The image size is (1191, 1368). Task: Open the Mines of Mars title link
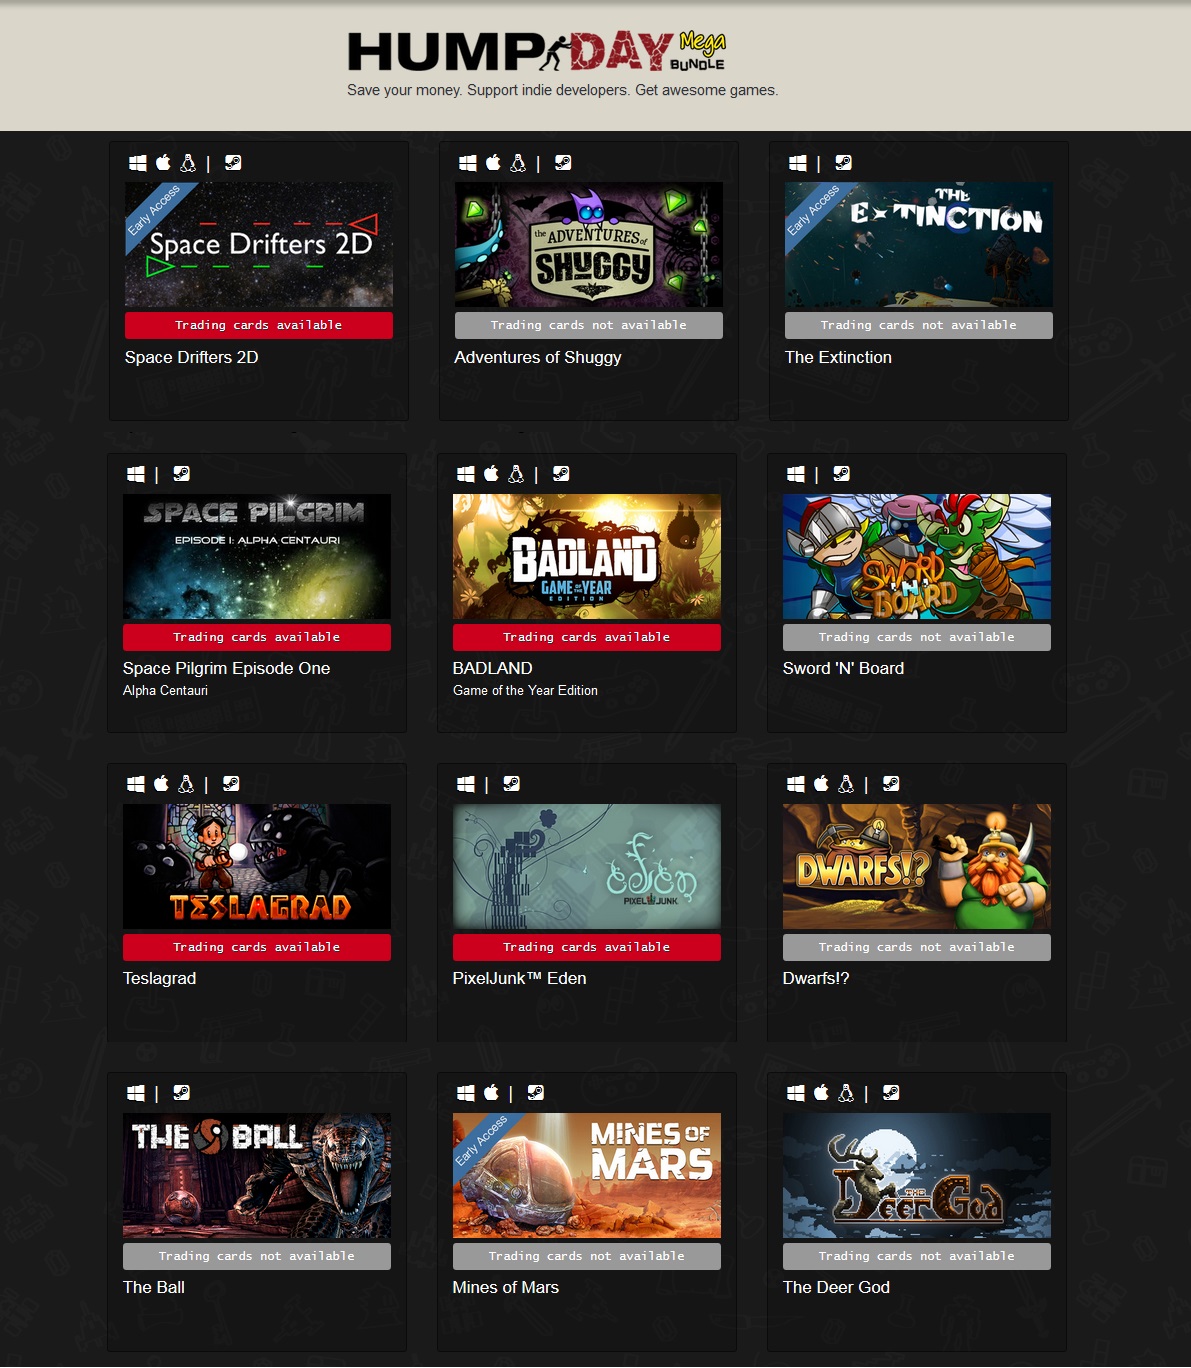[506, 1287]
